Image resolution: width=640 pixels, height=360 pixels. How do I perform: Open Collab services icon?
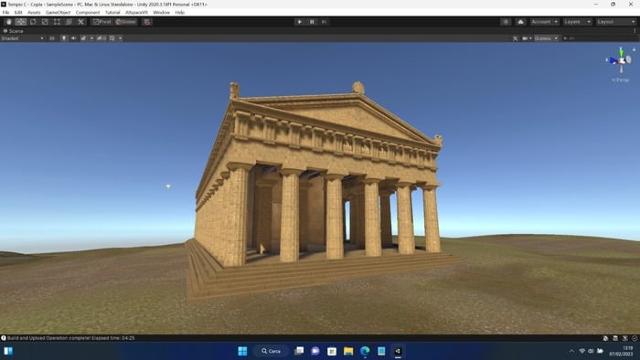tap(505, 22)
